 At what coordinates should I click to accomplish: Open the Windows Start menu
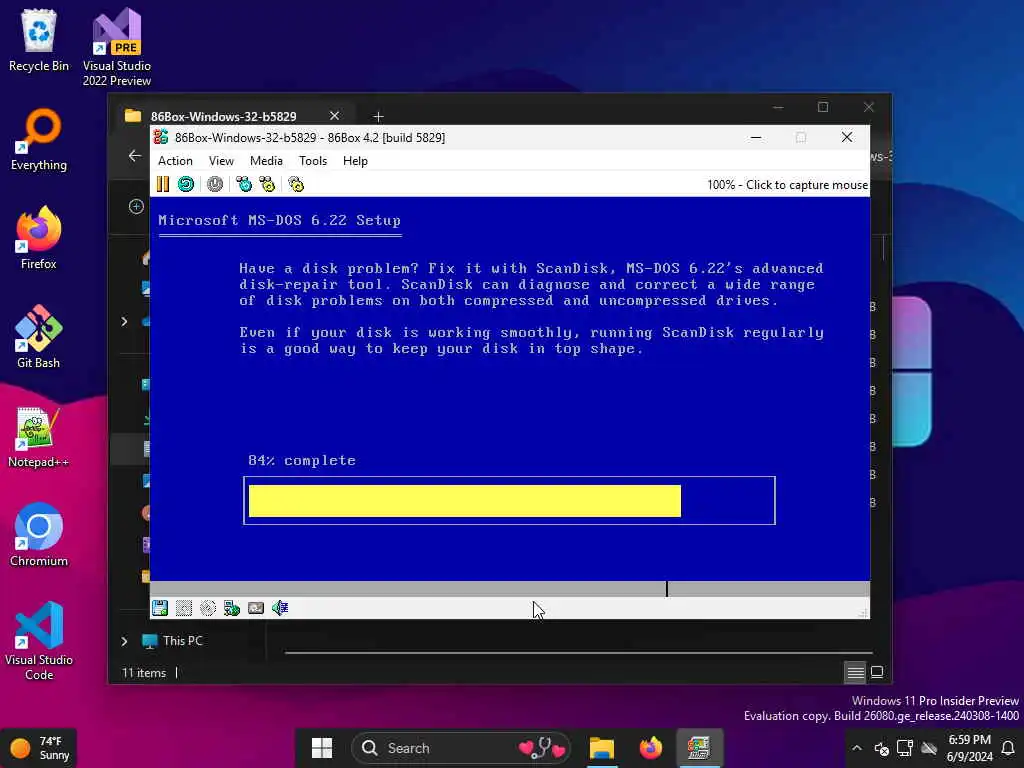click(321, 748)
